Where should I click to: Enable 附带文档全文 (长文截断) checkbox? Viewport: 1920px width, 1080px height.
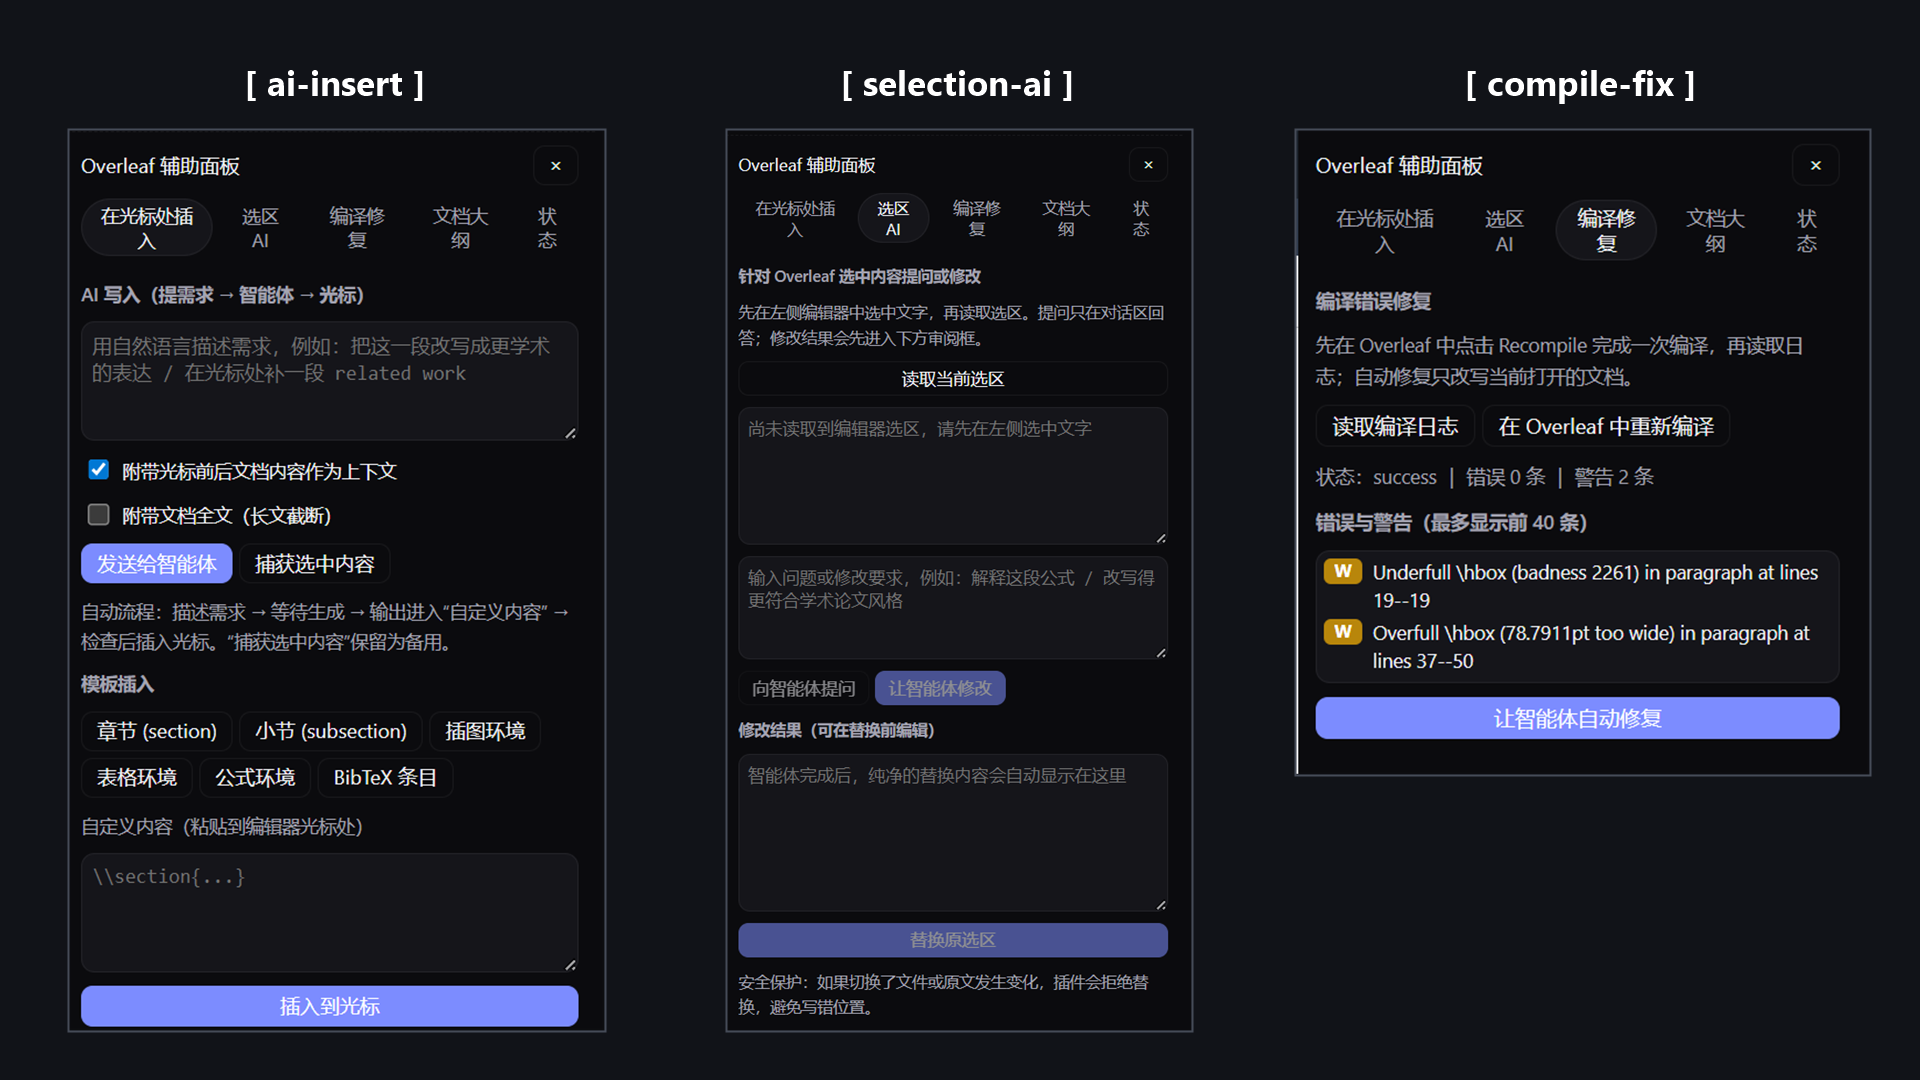pos(98,515)
